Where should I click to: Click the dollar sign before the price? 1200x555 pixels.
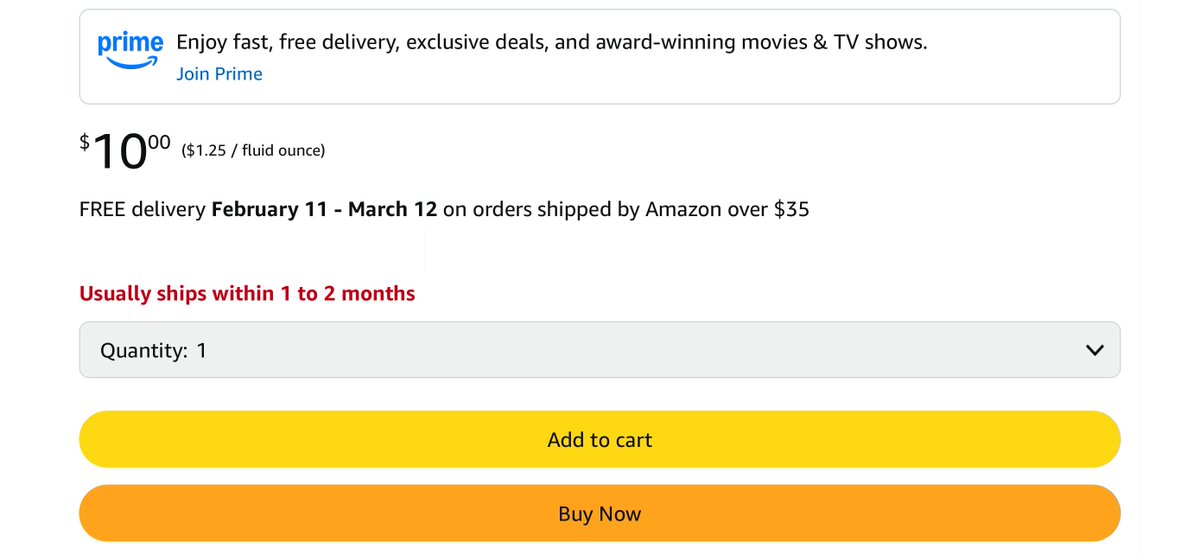pyautogui.click(x=85, y=143)
